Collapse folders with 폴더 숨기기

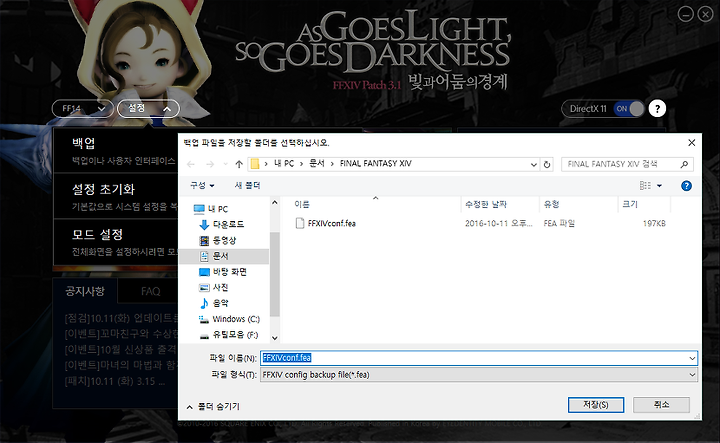213,406
